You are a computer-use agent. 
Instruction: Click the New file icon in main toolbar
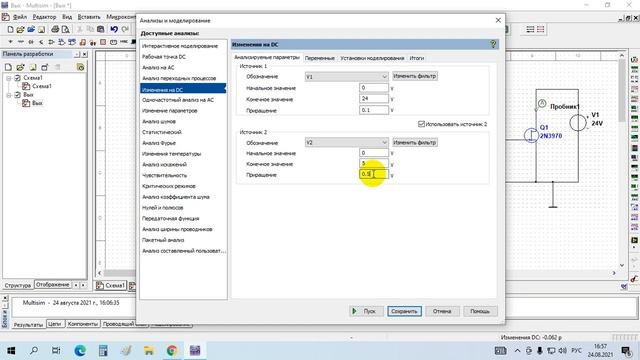point(11,29)
